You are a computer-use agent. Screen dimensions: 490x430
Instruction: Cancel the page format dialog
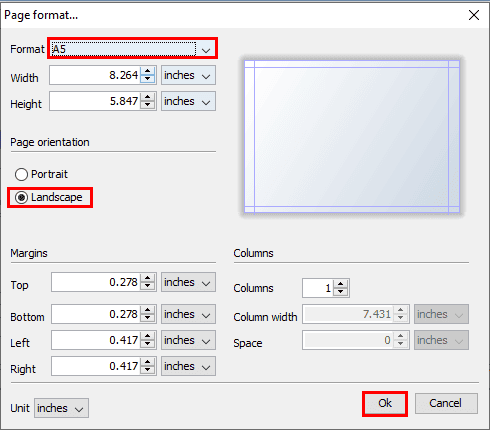click(446, 403)
